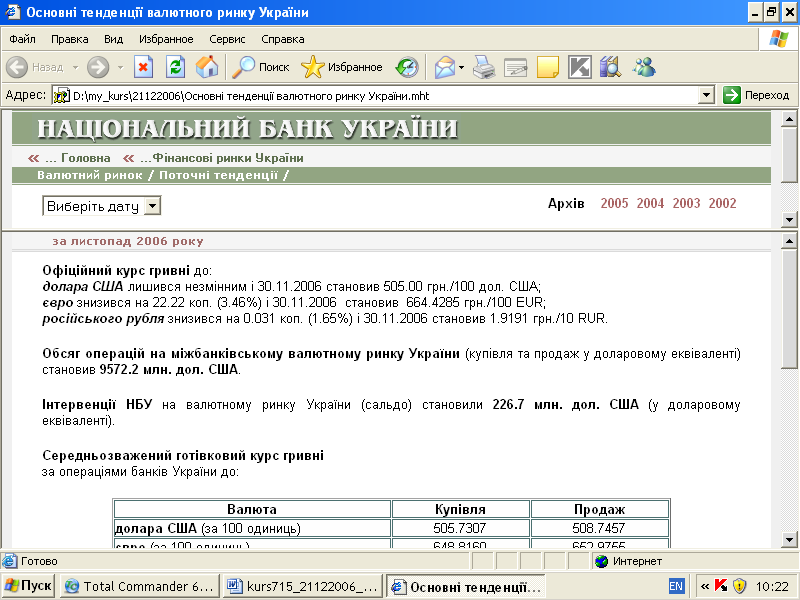Viewport: 800px width, 600px height.
Task: Expand the Mail button dropdown arrow
Action: [x=462, y=67]
